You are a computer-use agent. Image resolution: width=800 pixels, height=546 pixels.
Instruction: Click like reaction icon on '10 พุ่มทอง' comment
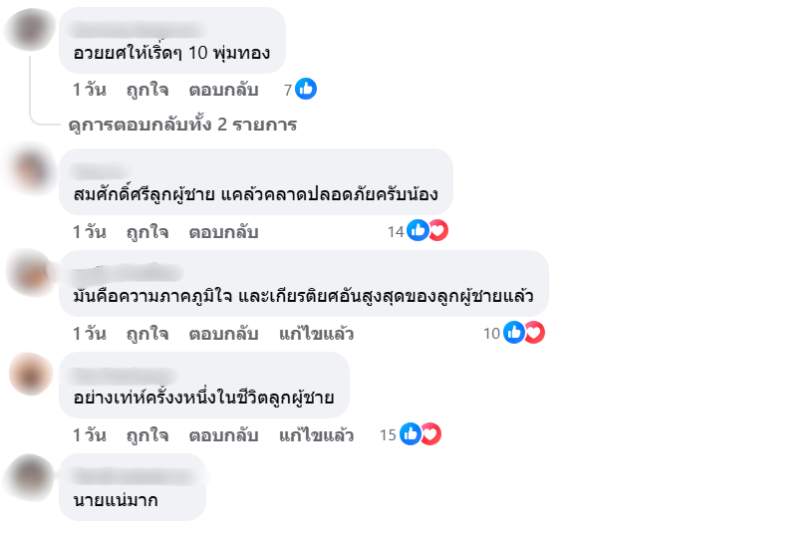point(306,89)
